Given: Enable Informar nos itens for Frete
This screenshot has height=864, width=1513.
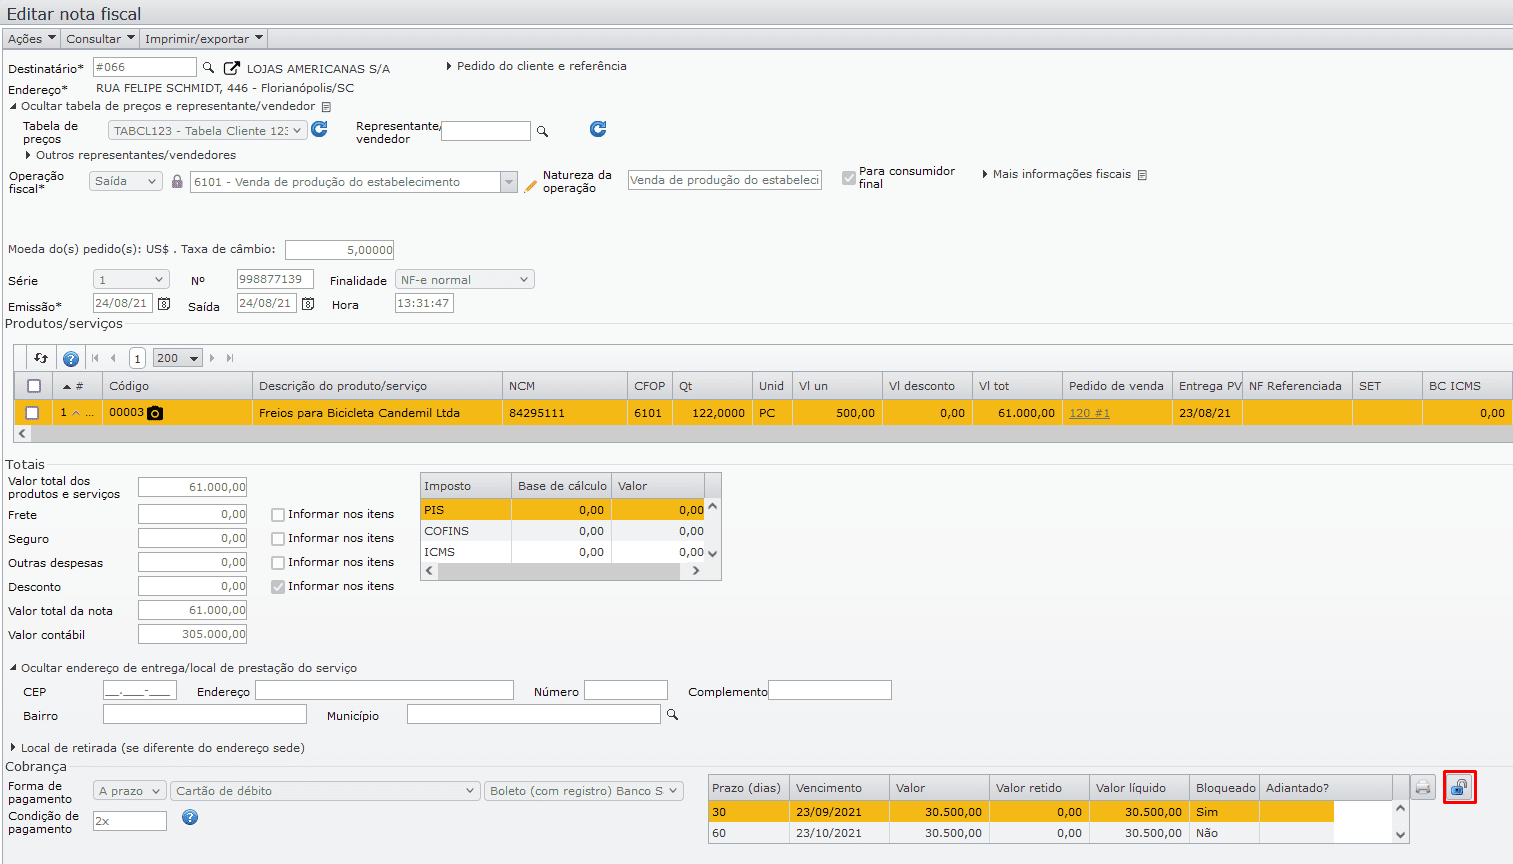Looking at the screenshot, I should [278, 515].
